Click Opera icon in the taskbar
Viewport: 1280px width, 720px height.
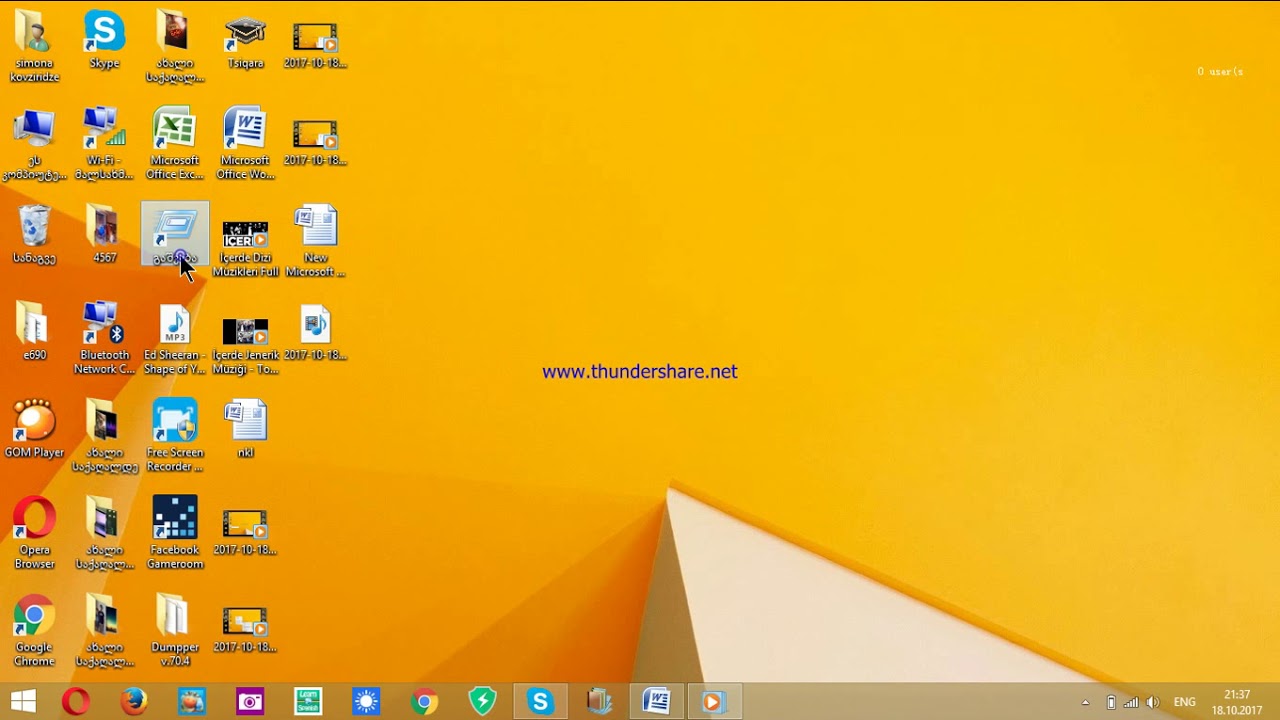point(76,702)
